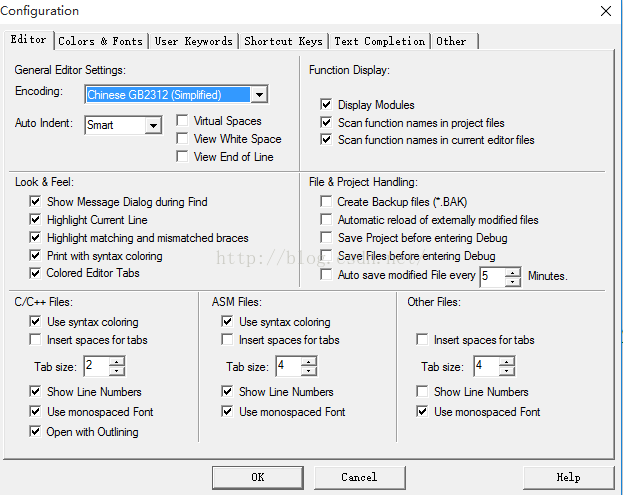Confirm settings with OK button

coord(258,478)
